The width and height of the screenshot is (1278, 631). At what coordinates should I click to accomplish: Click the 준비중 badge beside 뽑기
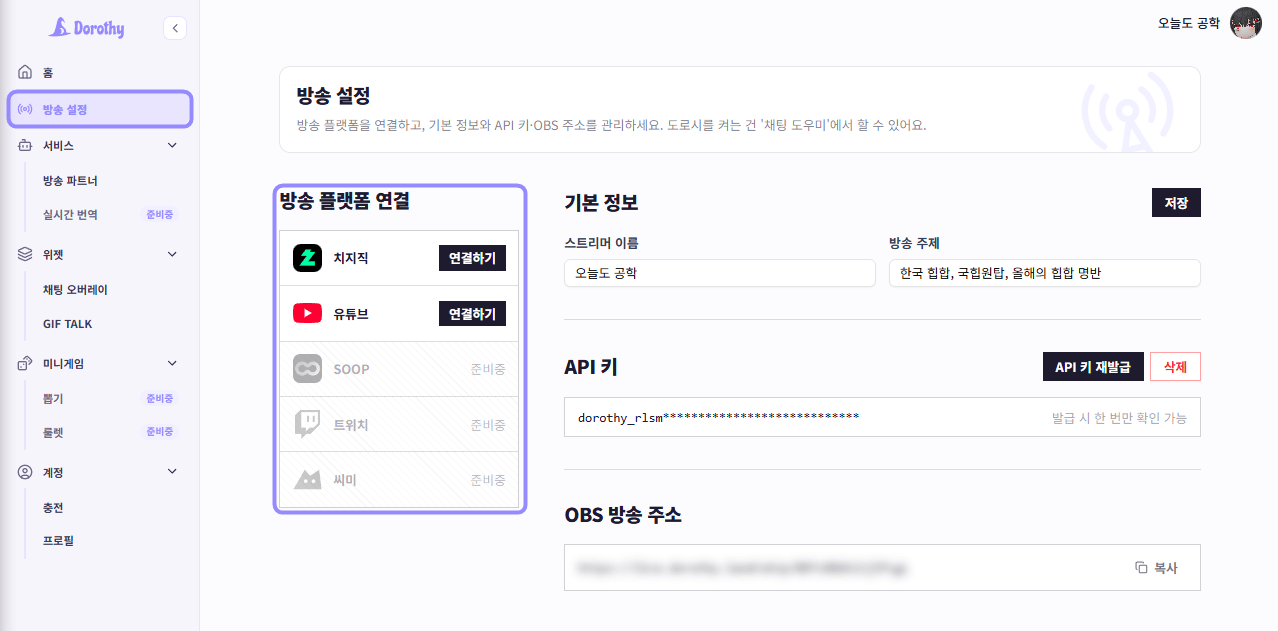(x=160, y=399)
